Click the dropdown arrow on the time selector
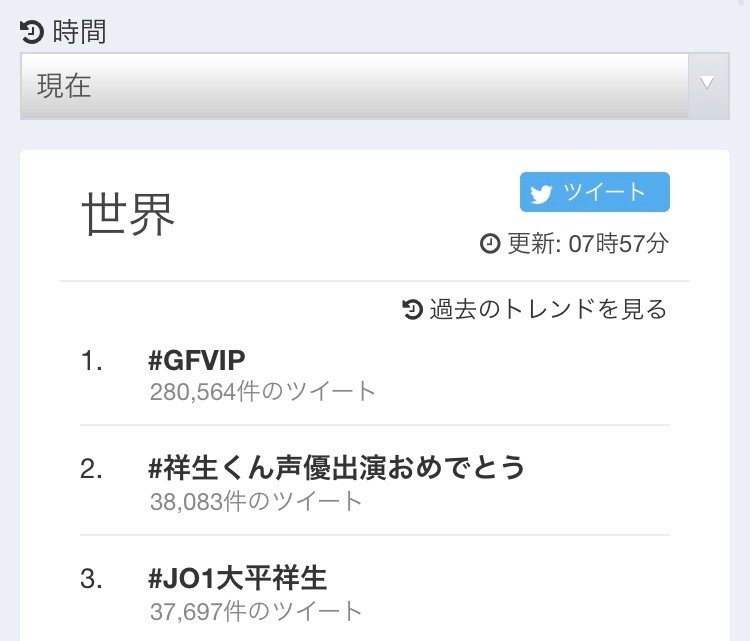Viewport: 750px width, 641px height. tap(707, 83)
